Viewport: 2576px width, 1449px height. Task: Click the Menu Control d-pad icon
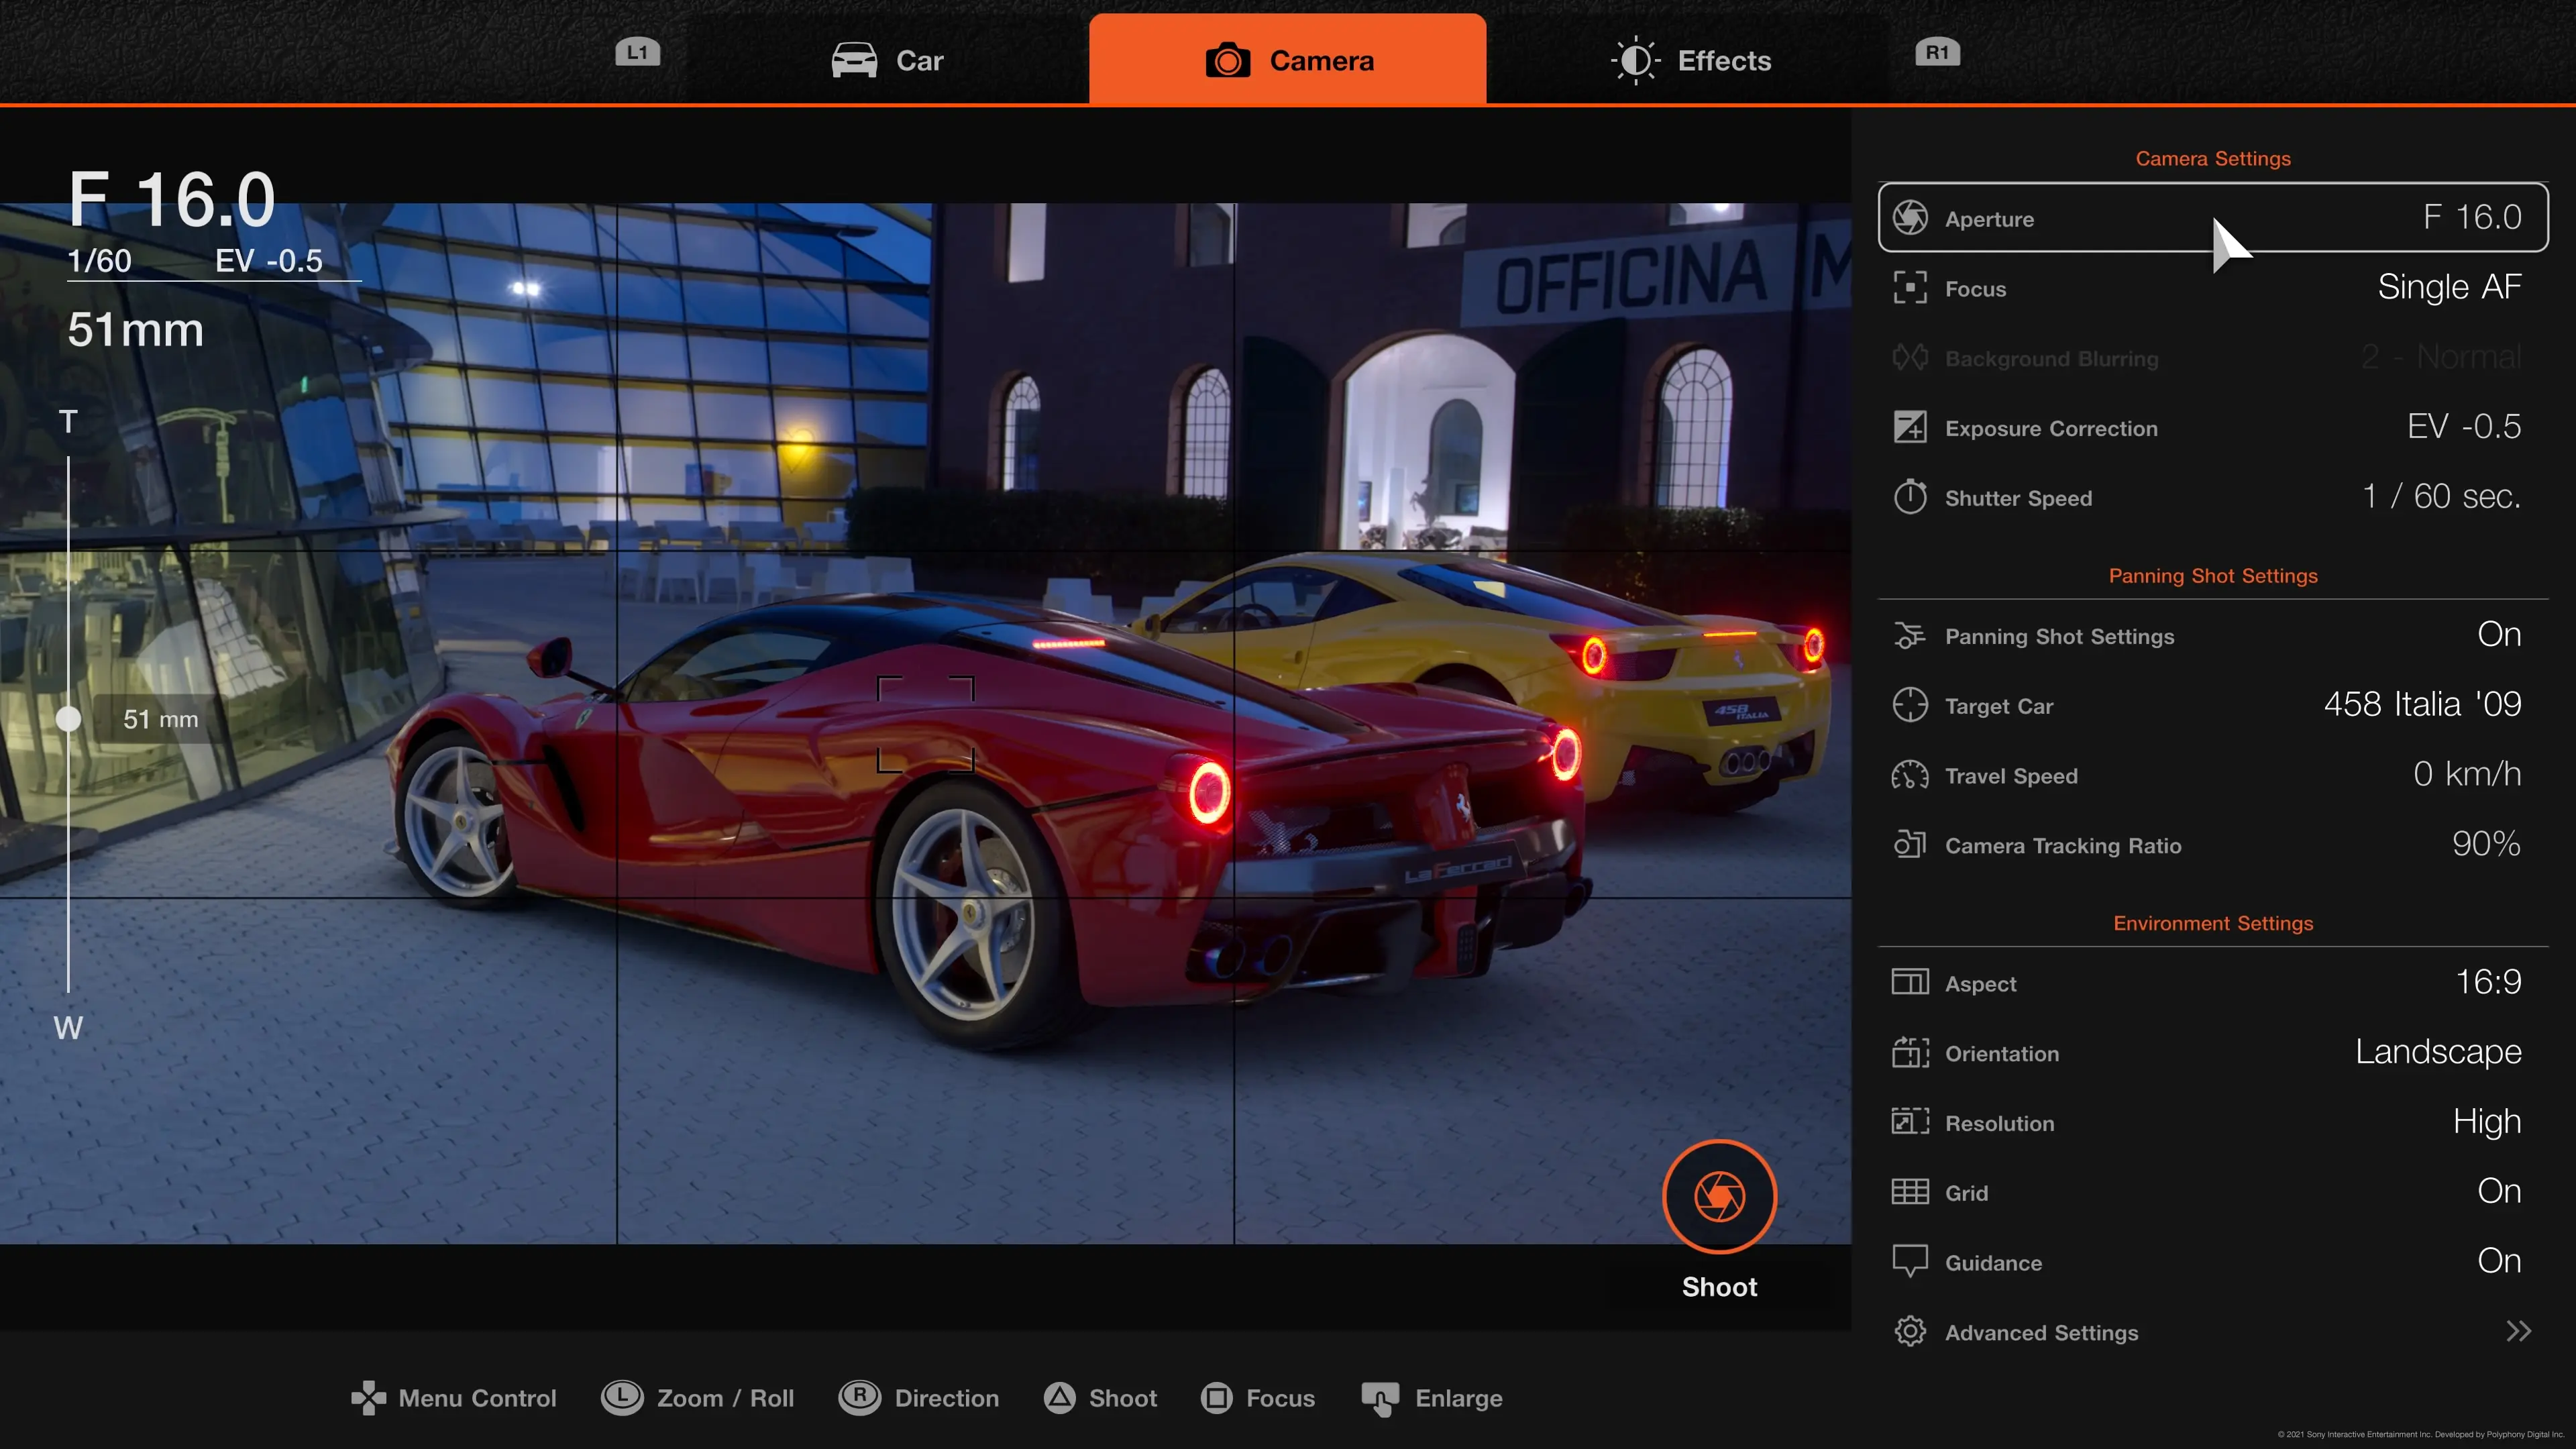[369, 1398]
